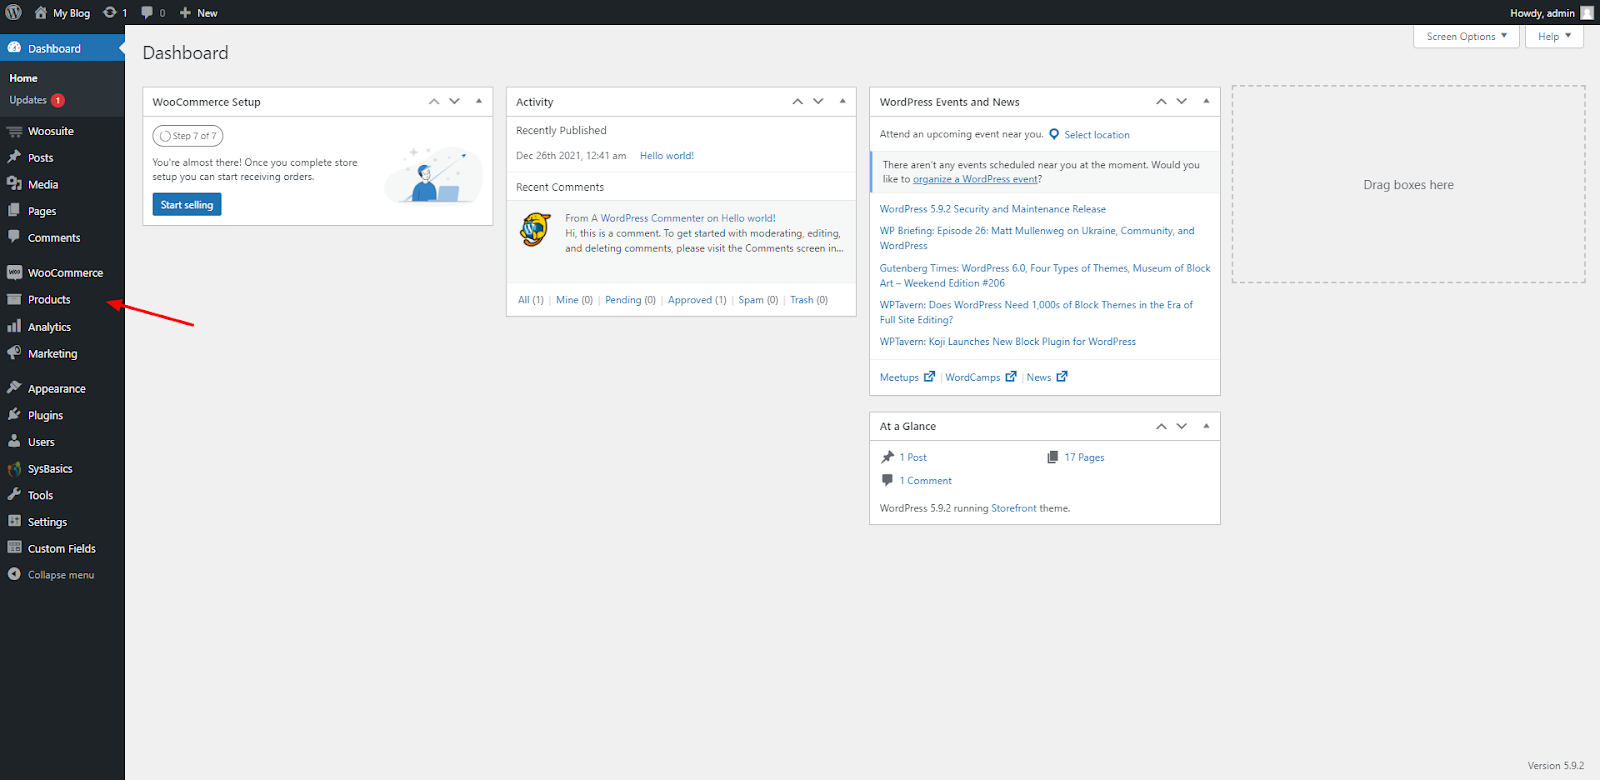The image size is (1600, 780).
Task: Click the Settings sidebar icon
Action: pyautogui.click(x=14, y=521)
